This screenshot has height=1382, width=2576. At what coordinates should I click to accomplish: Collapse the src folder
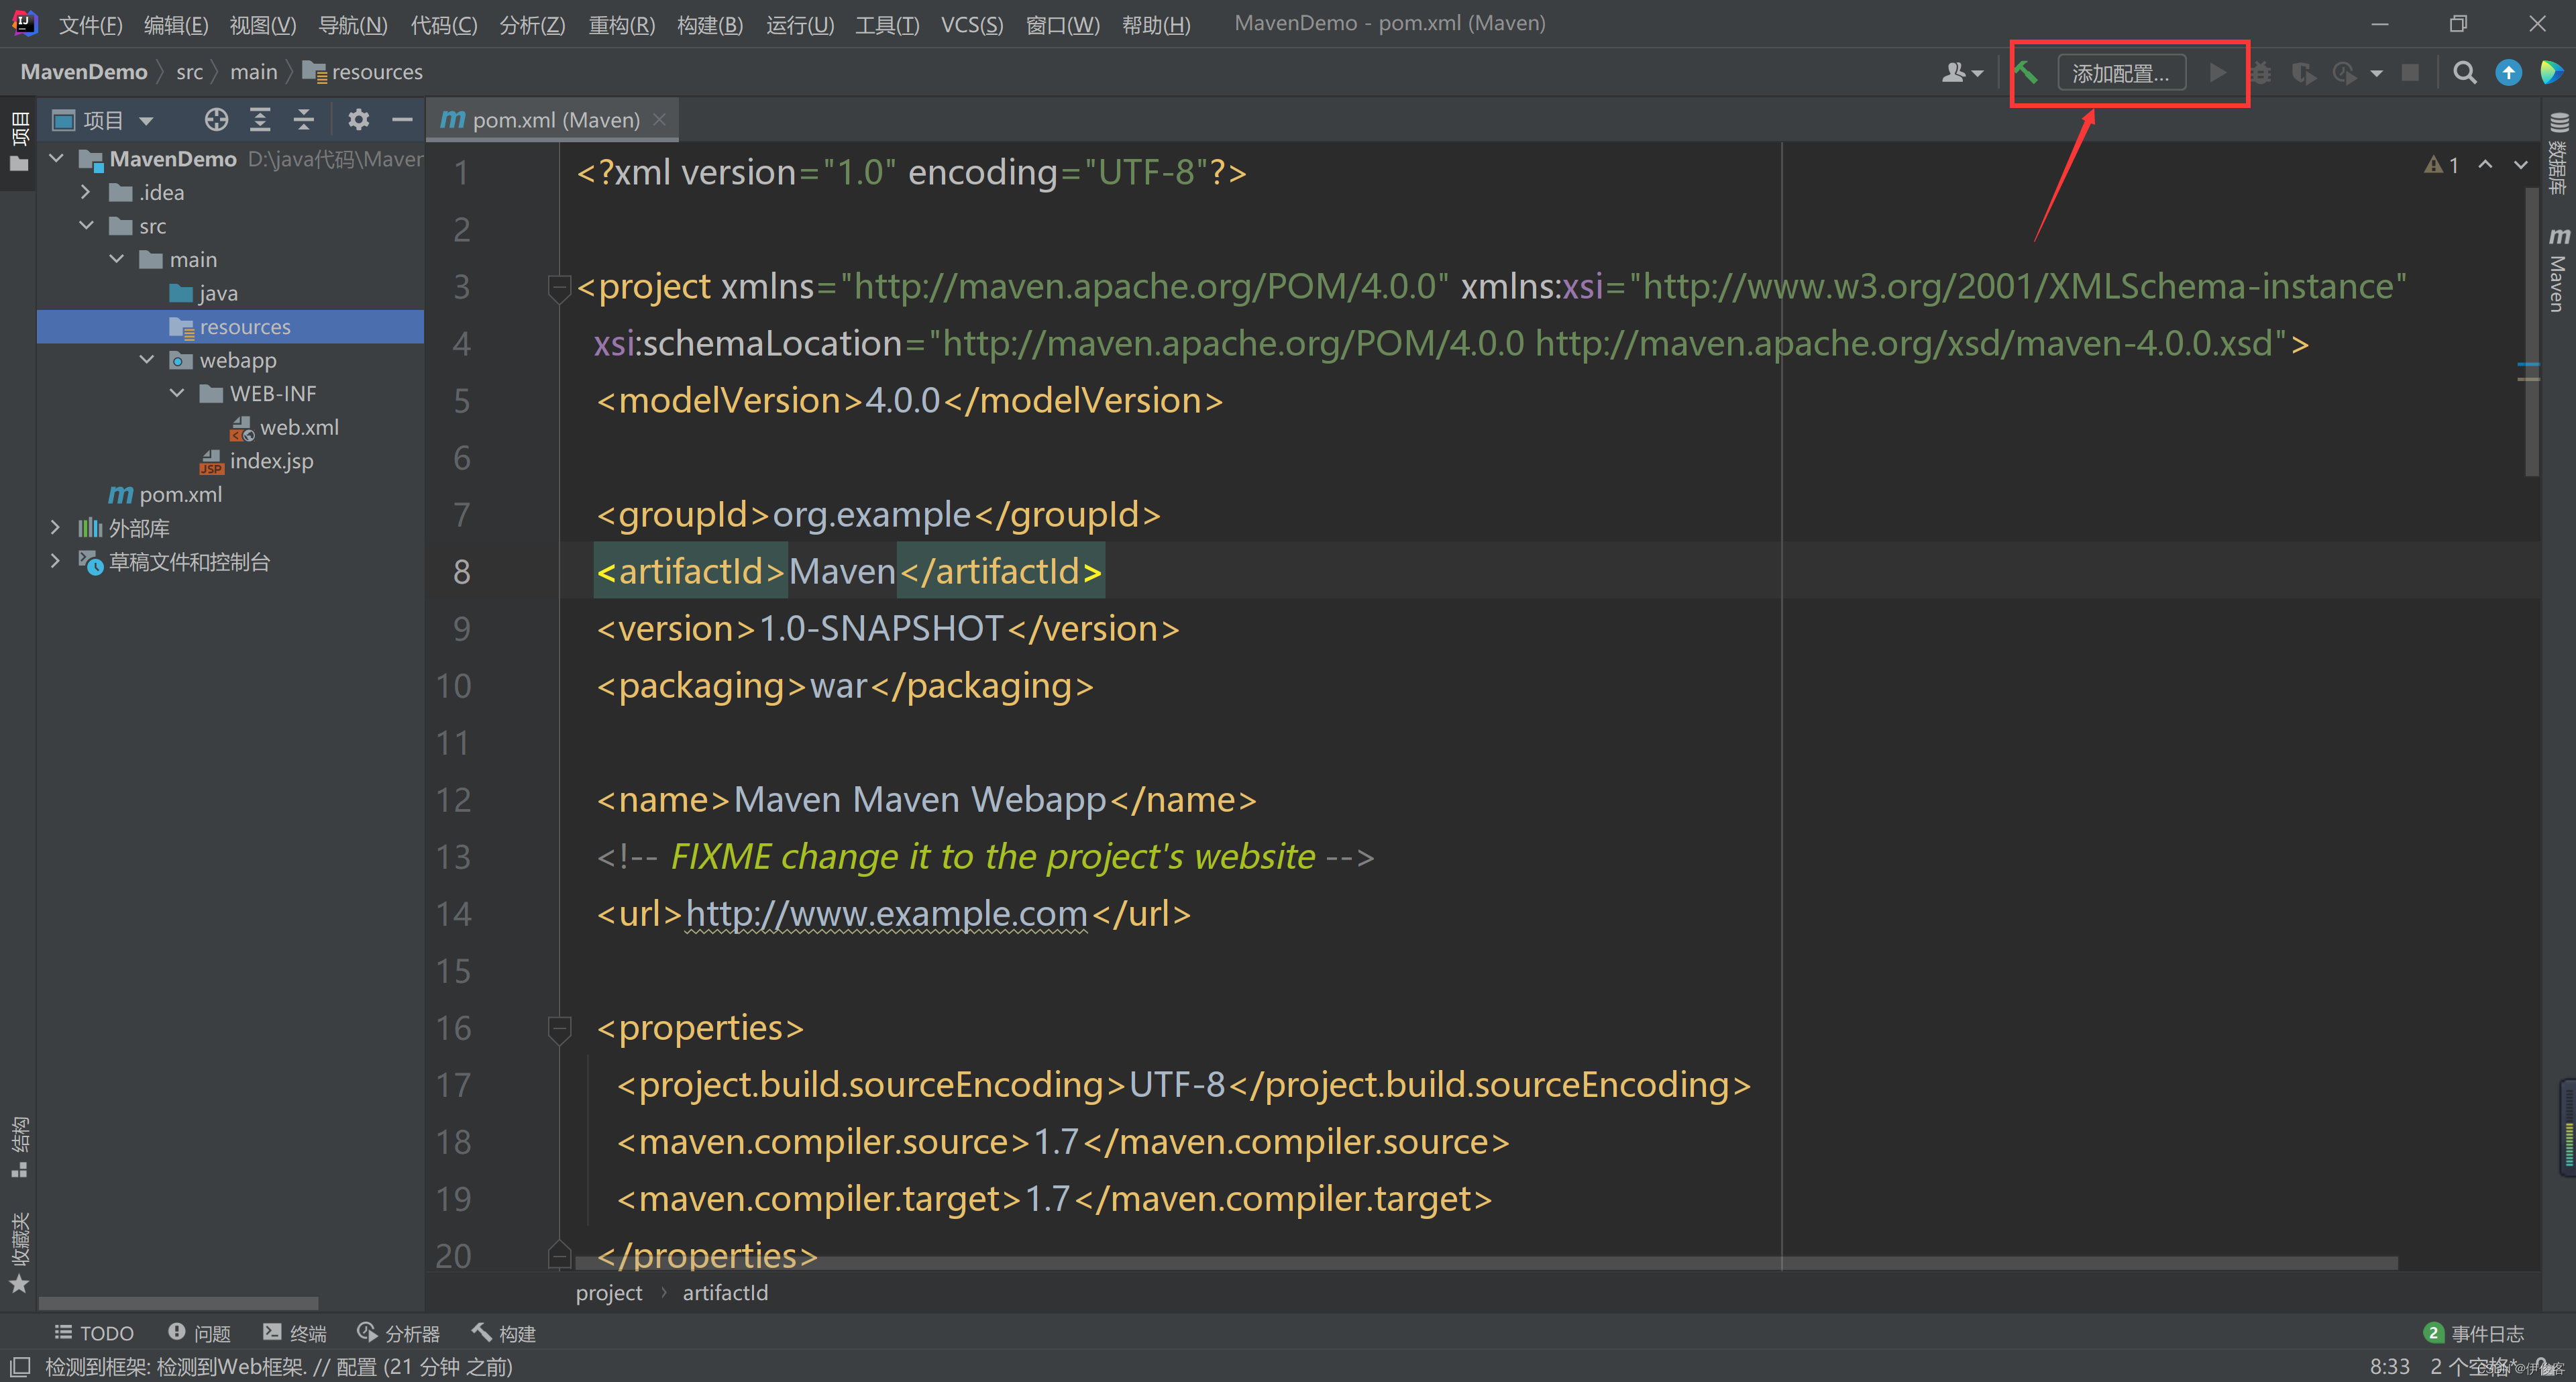pos(86,225)
